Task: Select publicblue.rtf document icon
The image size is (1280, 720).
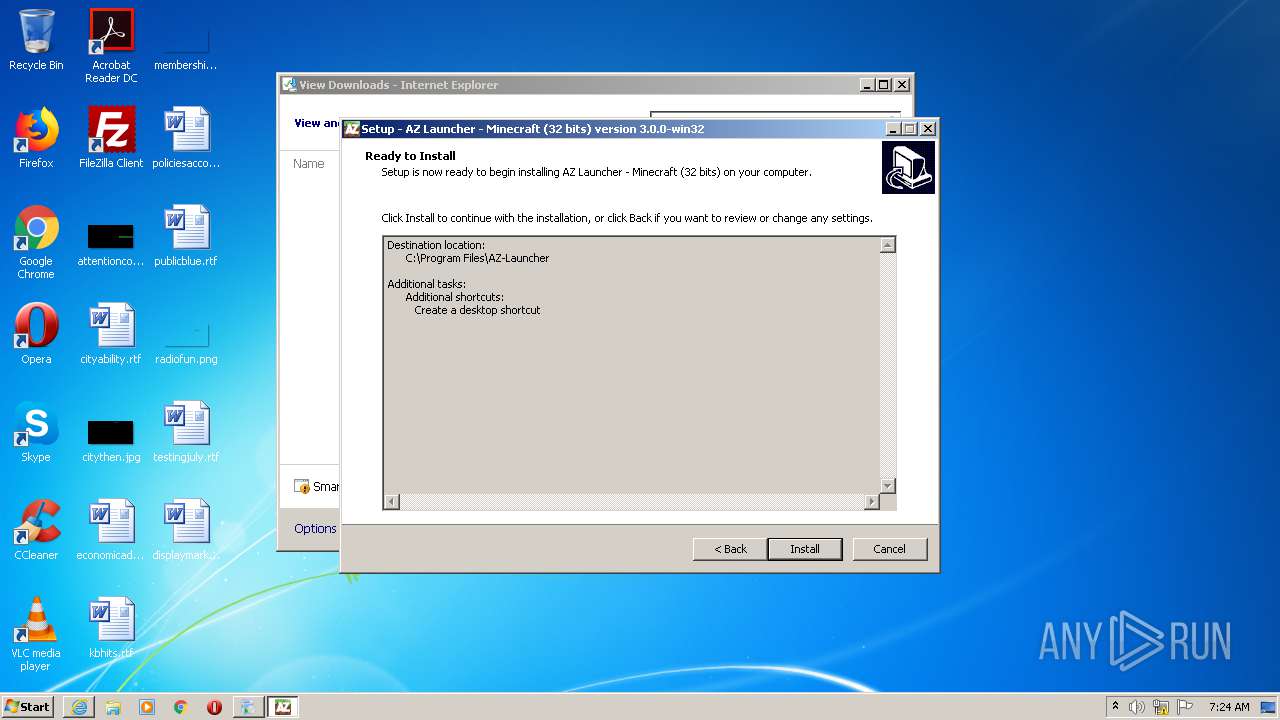Action: [x=186, y=236]
